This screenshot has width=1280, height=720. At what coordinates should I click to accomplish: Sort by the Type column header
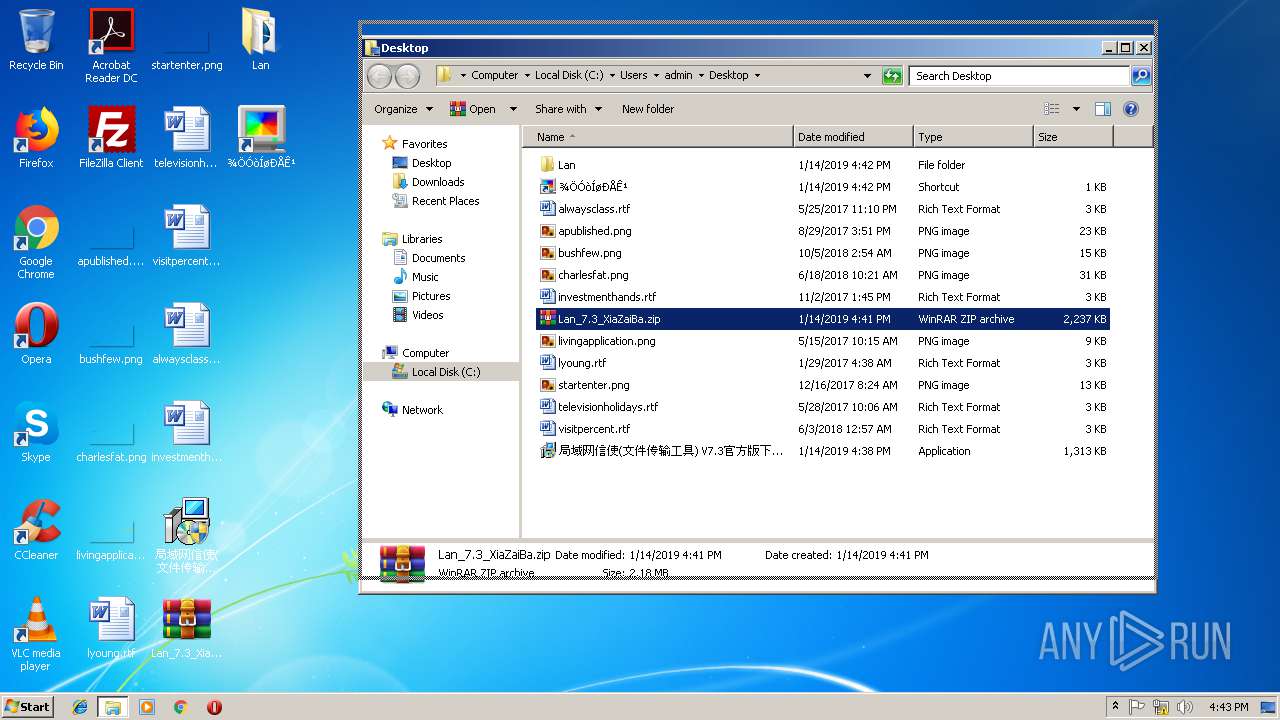click(x=973, y=137)
